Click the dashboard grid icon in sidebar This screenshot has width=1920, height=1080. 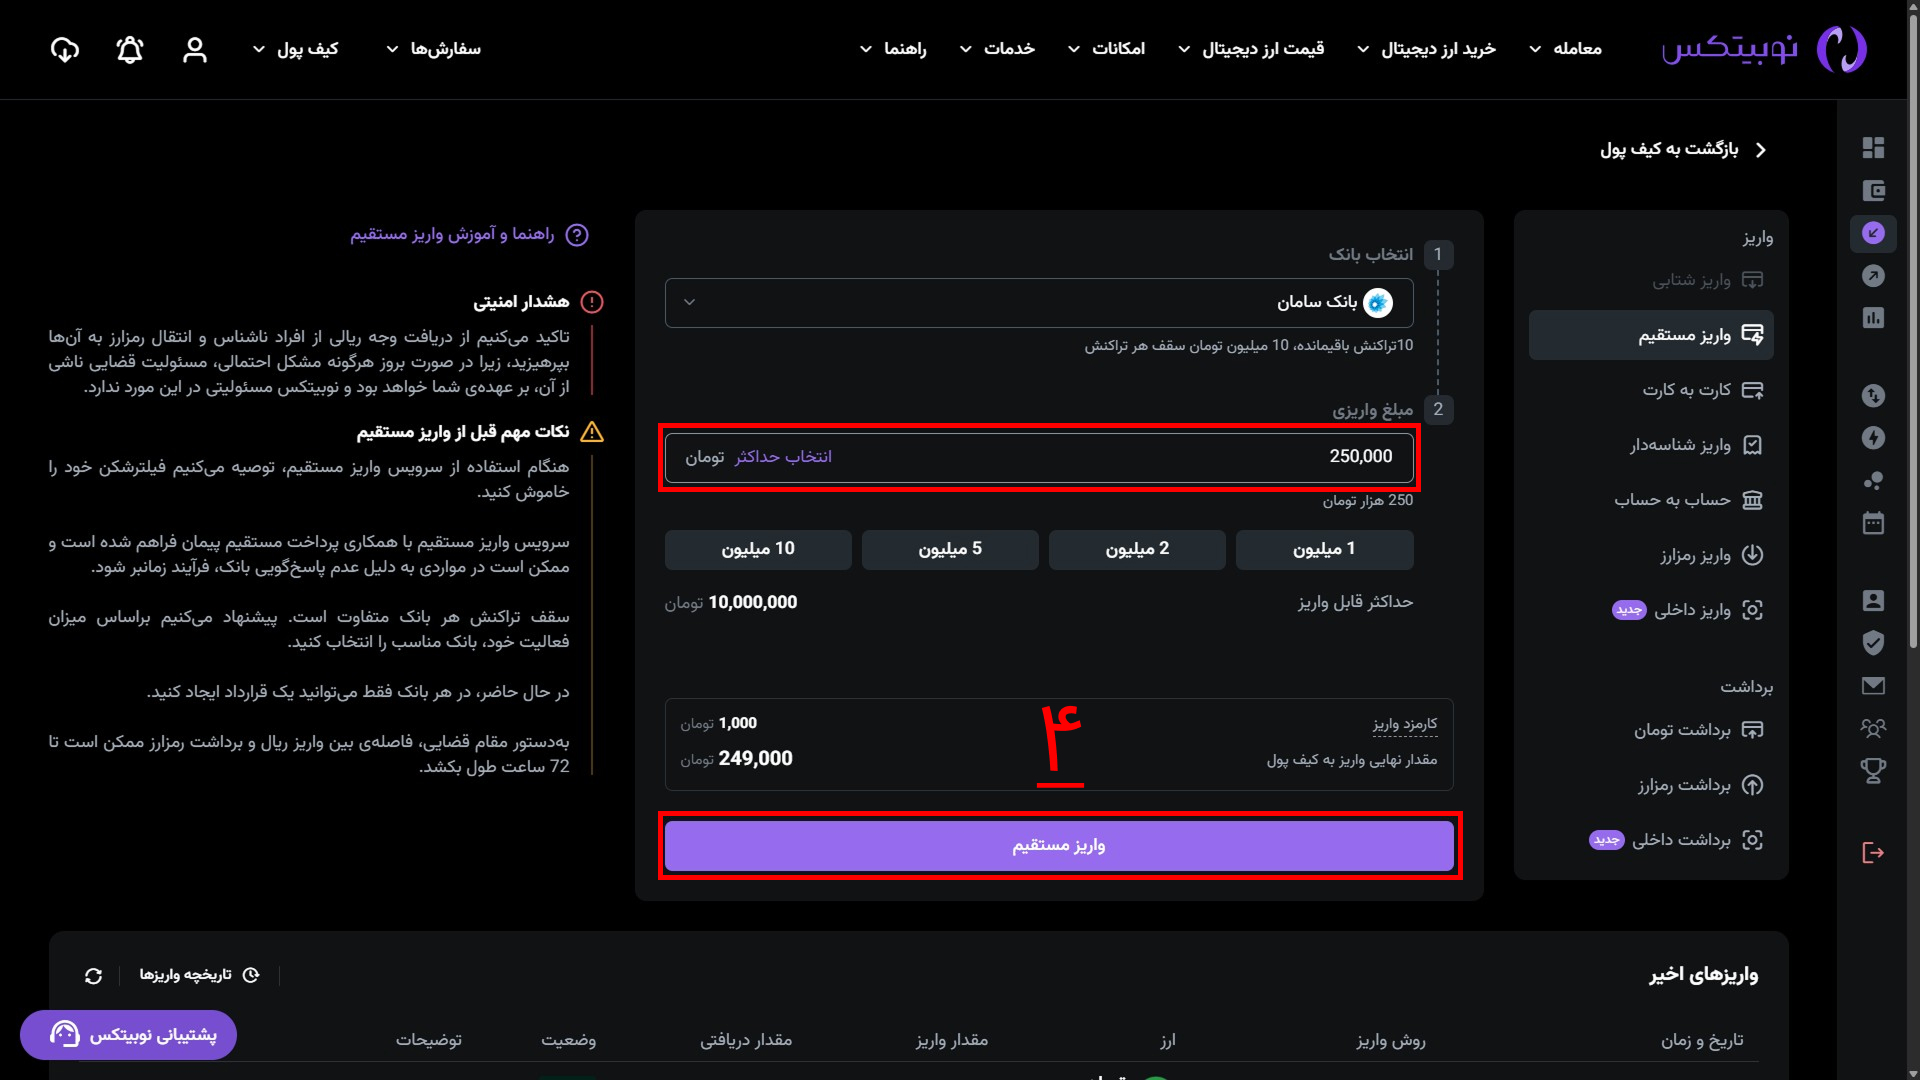pyautogui.click(x=1873, y=148)
